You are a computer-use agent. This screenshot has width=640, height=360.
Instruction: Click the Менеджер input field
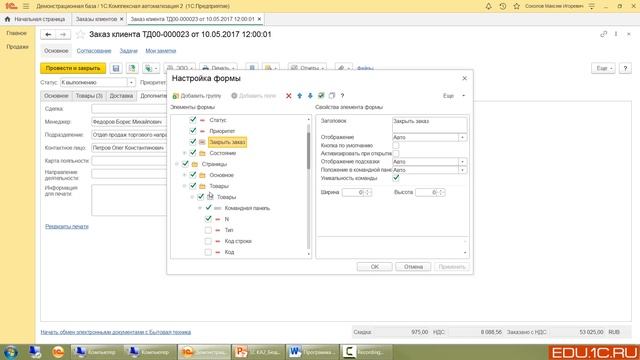(x=129, y=122)
